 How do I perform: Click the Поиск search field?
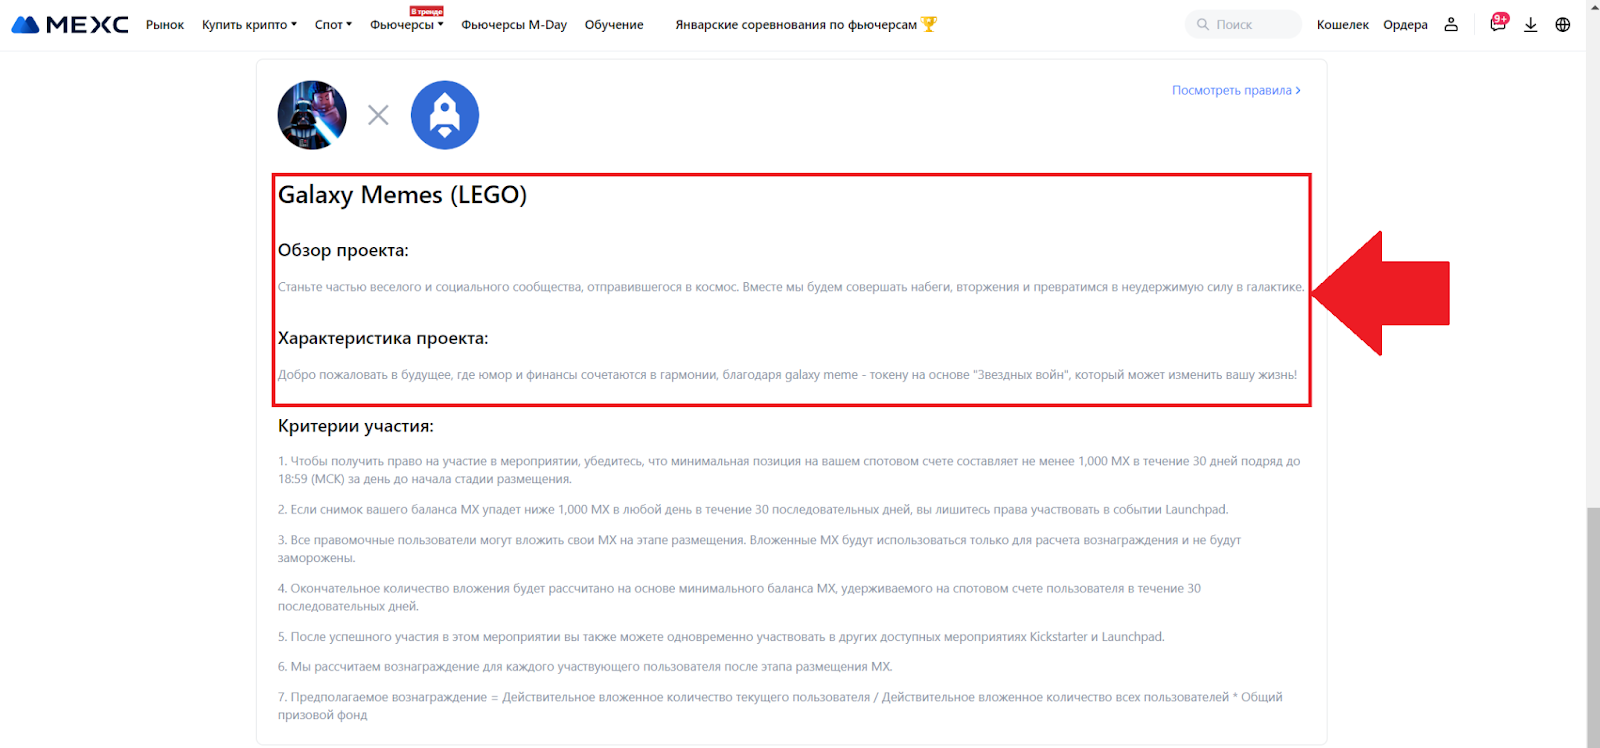1243,24
